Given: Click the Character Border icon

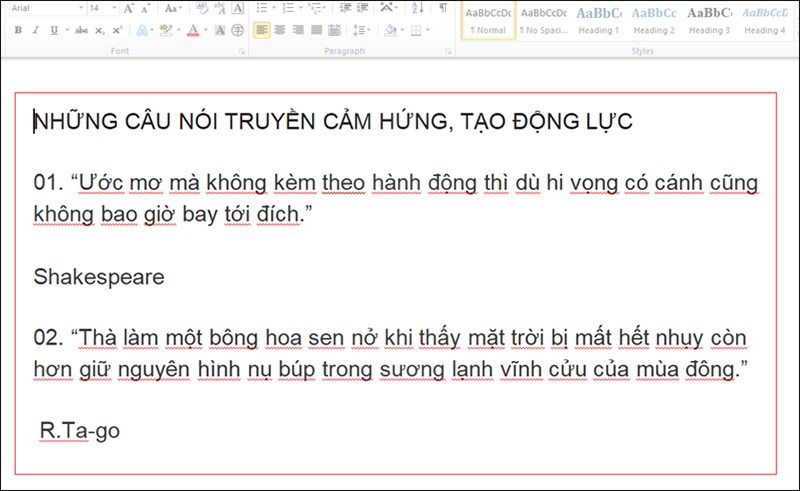Looking at the screenshot, I should coord(238,8).
